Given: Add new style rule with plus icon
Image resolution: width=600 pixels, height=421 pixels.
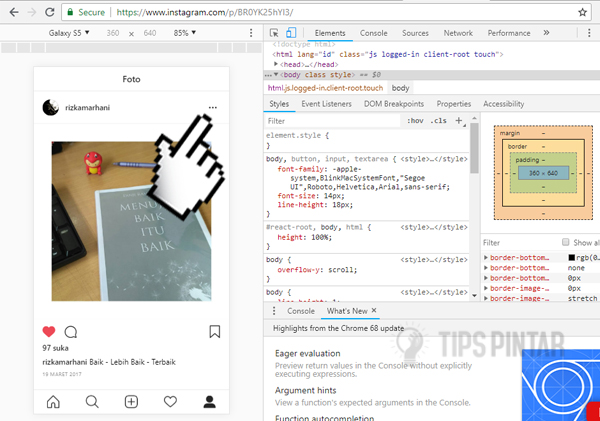Looking at the screenshot, I should 459,121.
